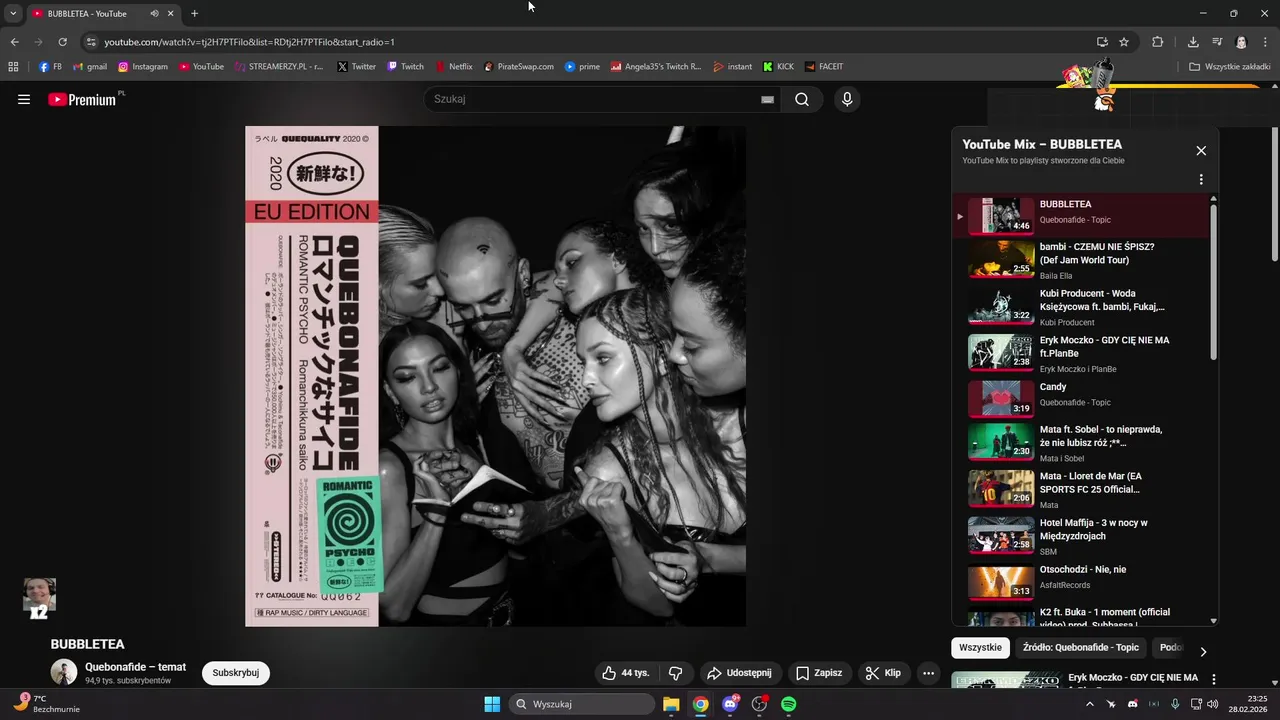
Task: Open the Netflix bookmark
Action: pyautogui.click(x=453, y=67)
